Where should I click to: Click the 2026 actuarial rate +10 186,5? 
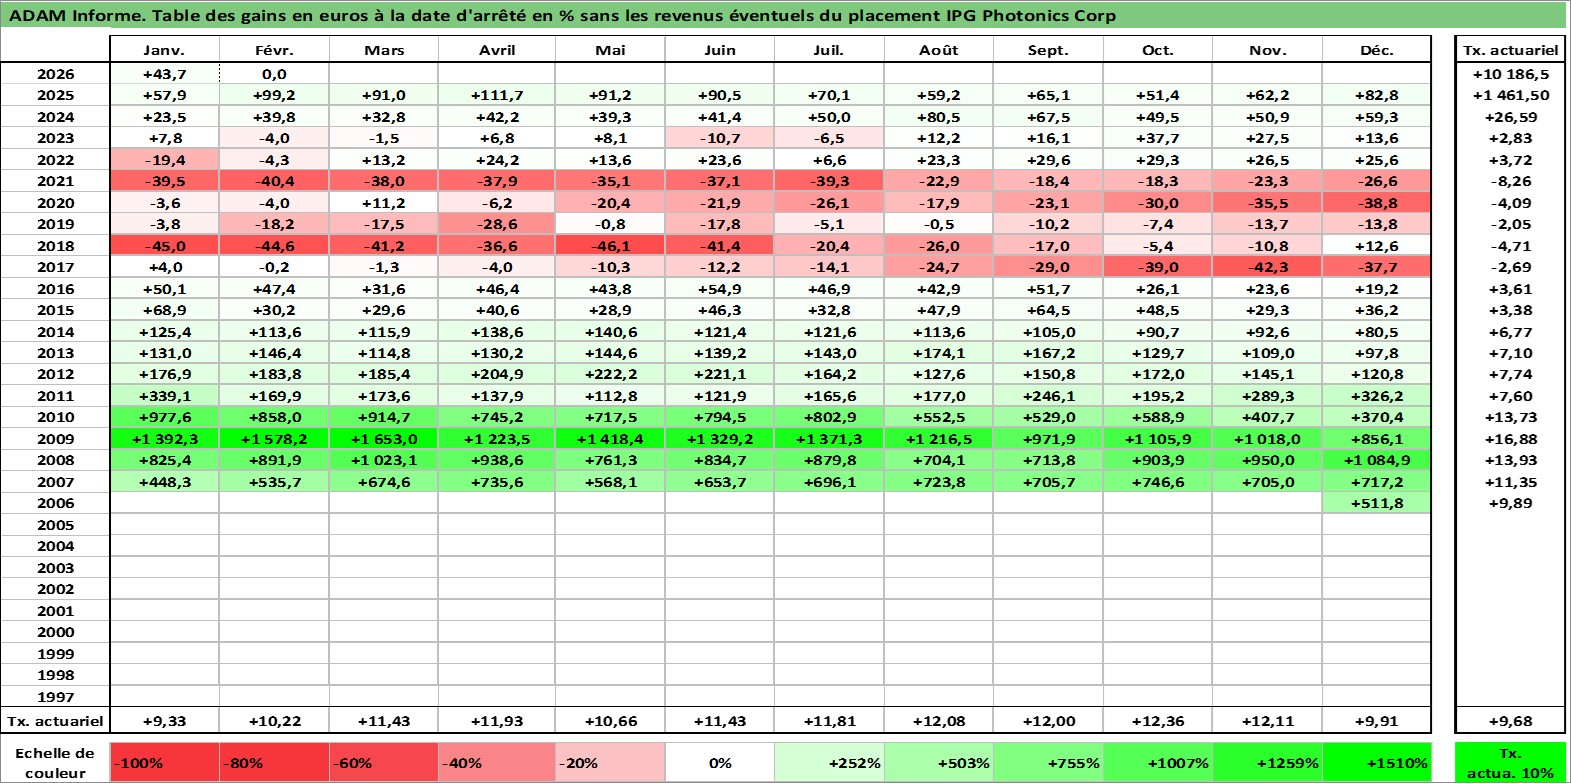1510,74
